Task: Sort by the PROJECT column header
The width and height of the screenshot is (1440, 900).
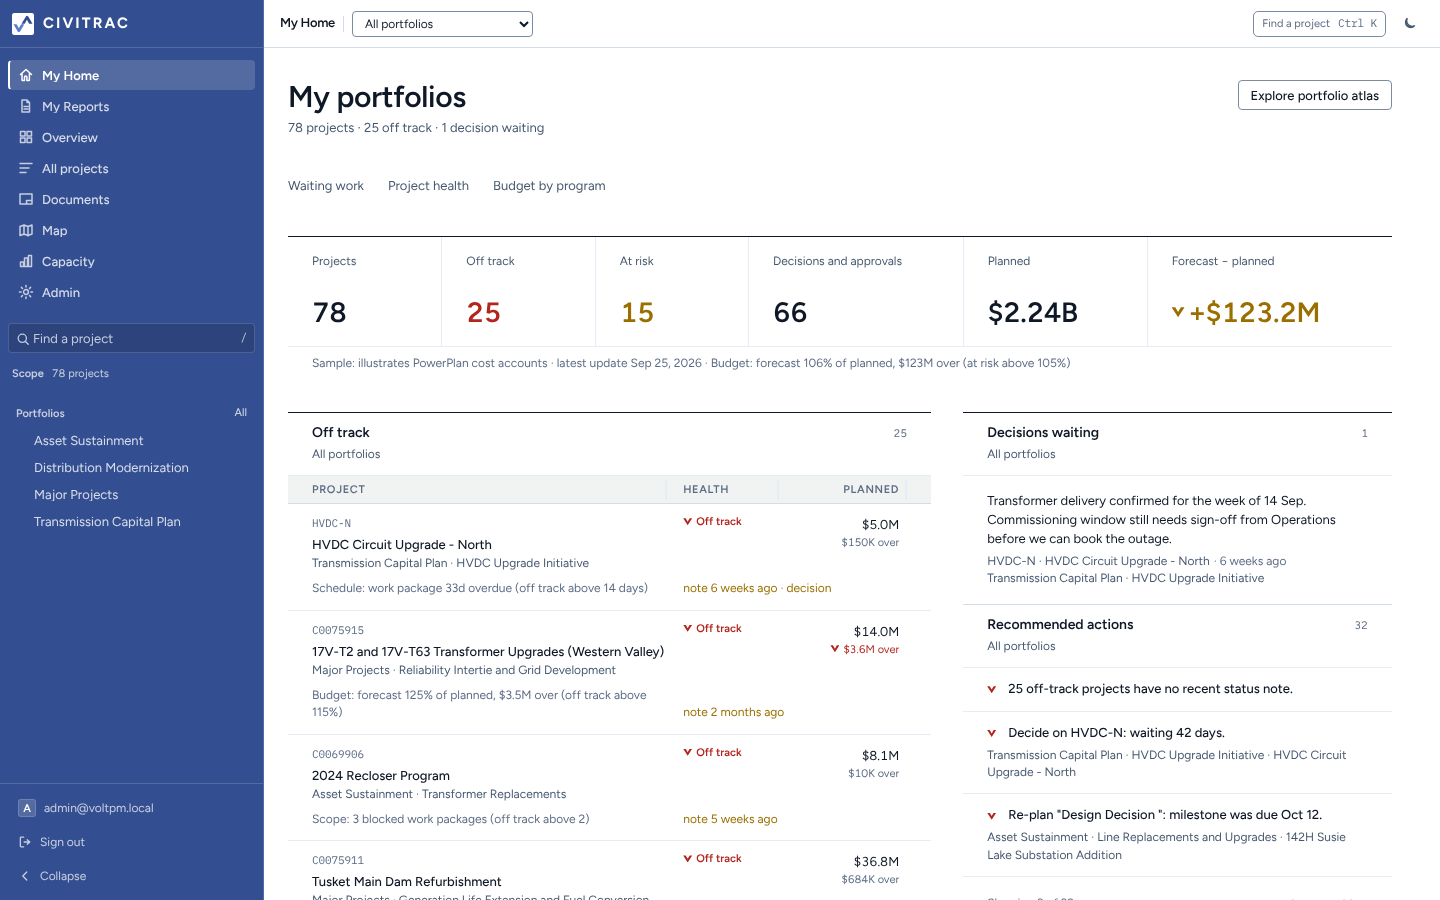Action: tap(339, 490)
